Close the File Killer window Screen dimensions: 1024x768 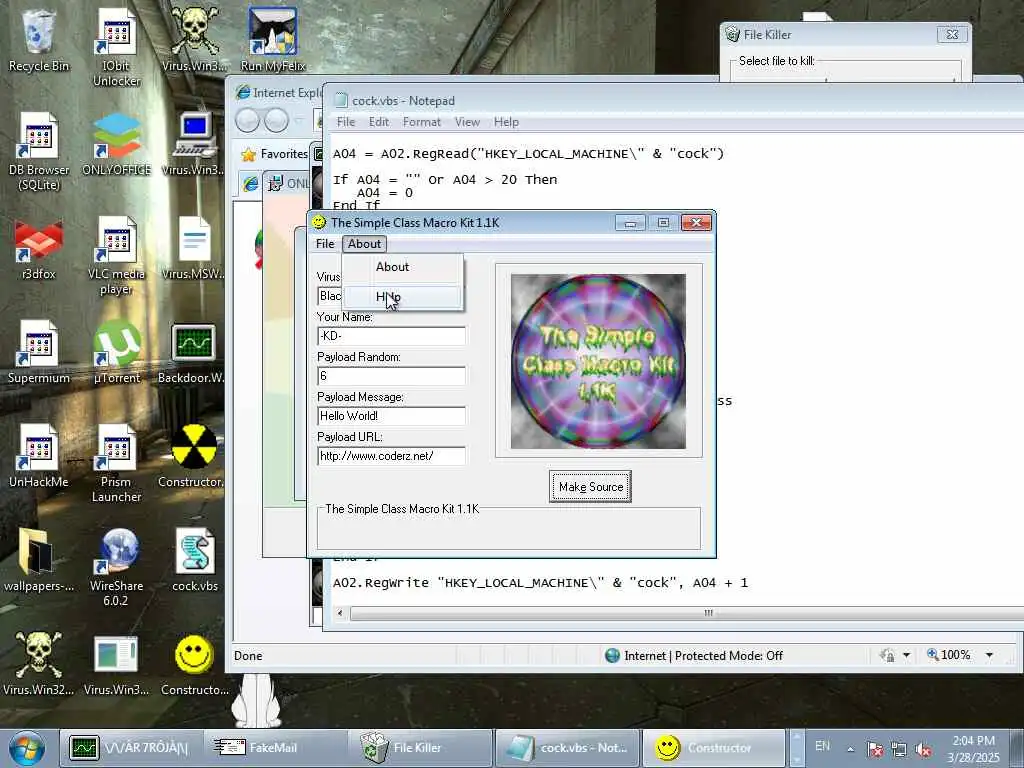(x=952, y=35)
